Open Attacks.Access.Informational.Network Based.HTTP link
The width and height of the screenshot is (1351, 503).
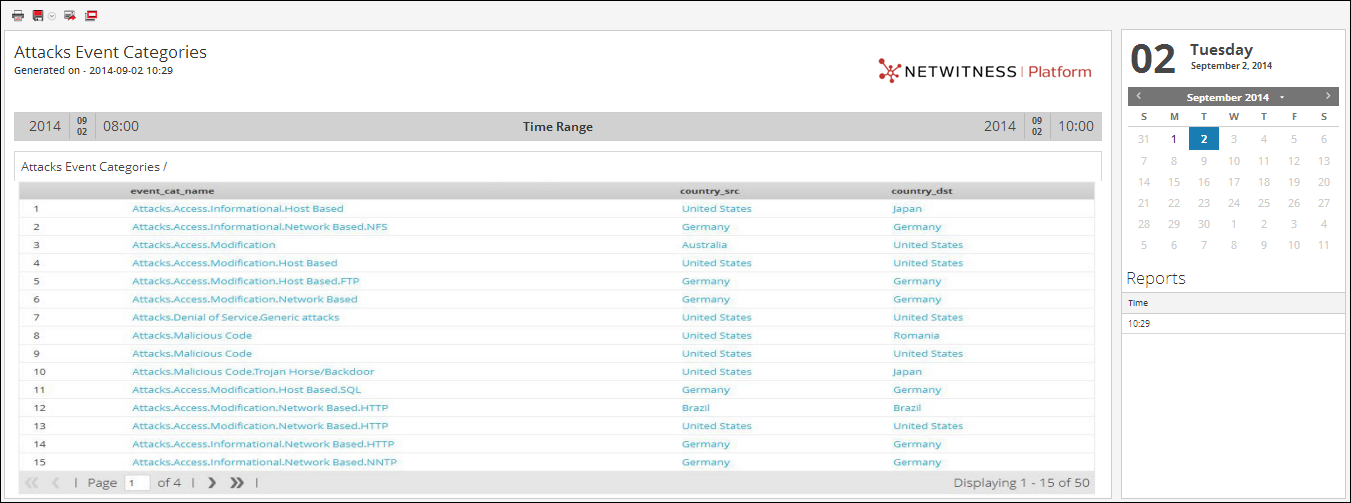(x=263, y=444)
